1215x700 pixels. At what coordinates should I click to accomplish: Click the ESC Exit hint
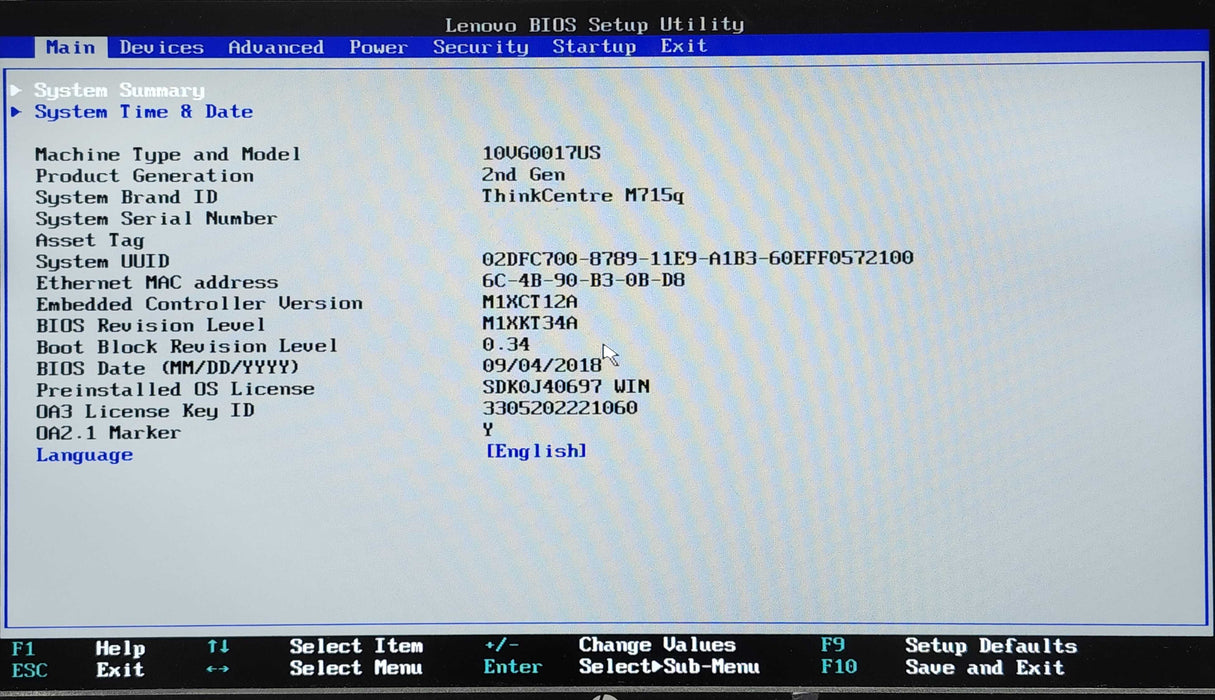(78, 670)
